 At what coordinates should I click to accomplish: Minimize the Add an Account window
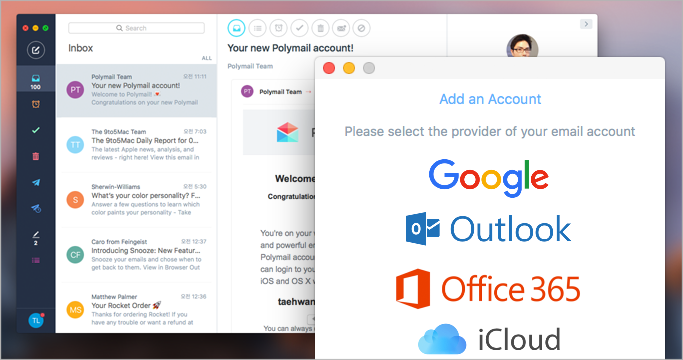tap(349, 68)
